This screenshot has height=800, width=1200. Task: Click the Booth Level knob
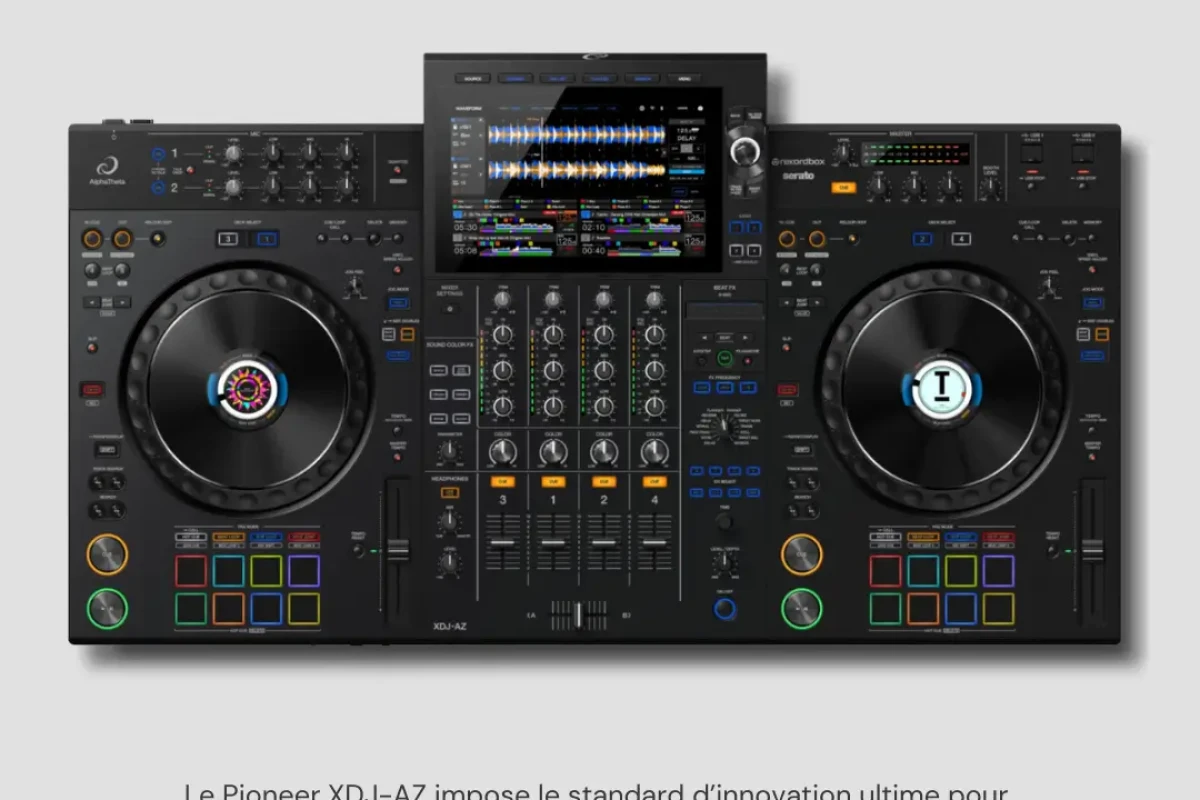991,188
